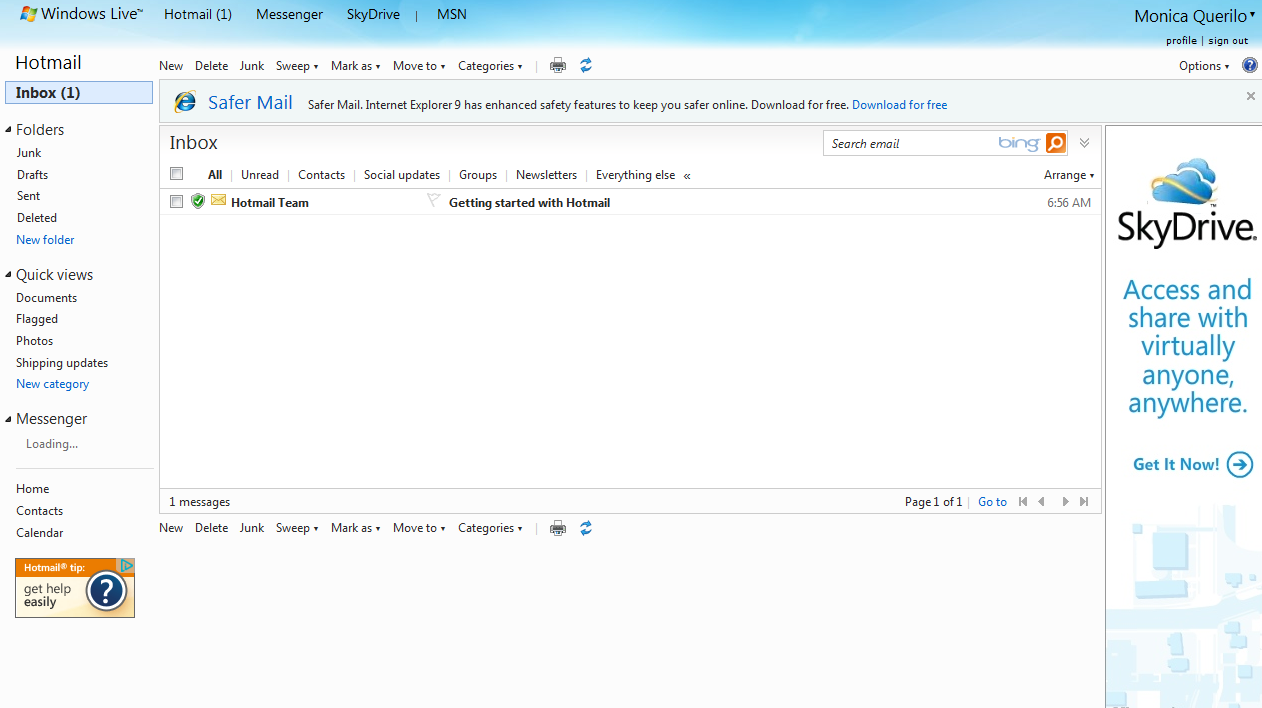Click the bottom toolbar printer icon

558,528
